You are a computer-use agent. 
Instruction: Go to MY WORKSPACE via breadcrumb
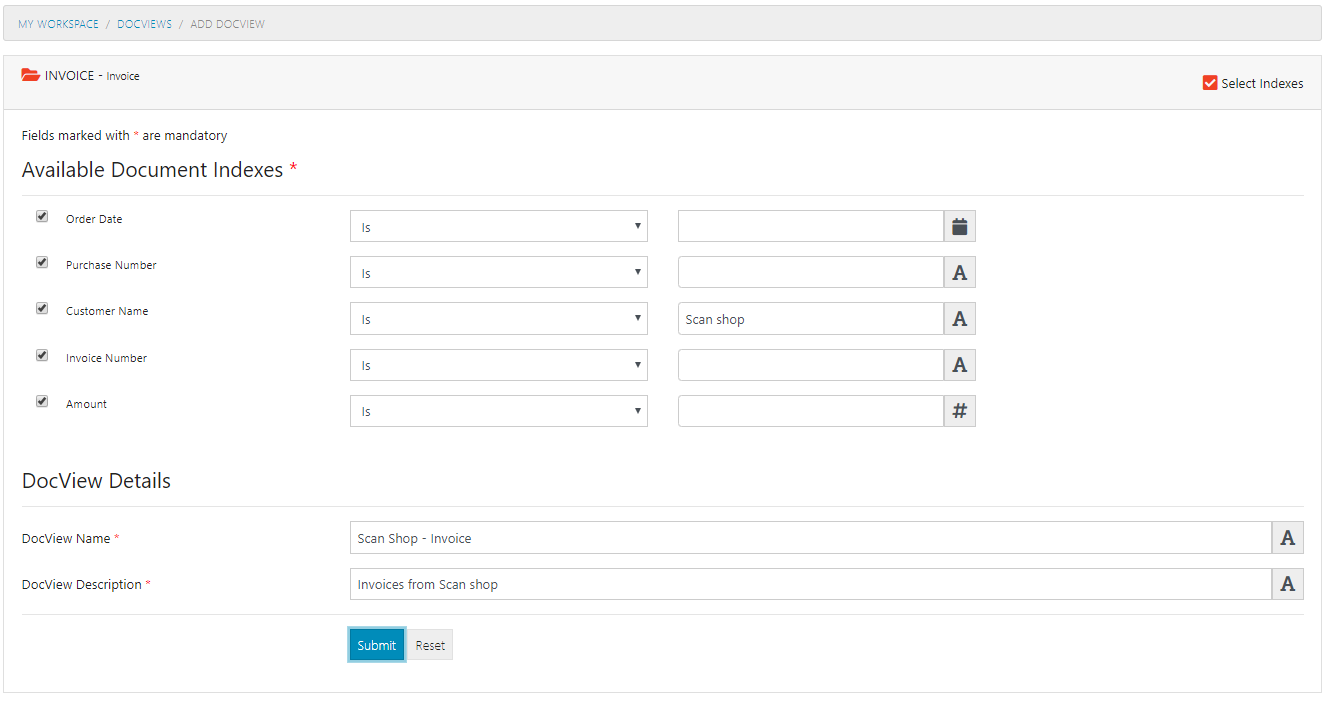[58, 23]
